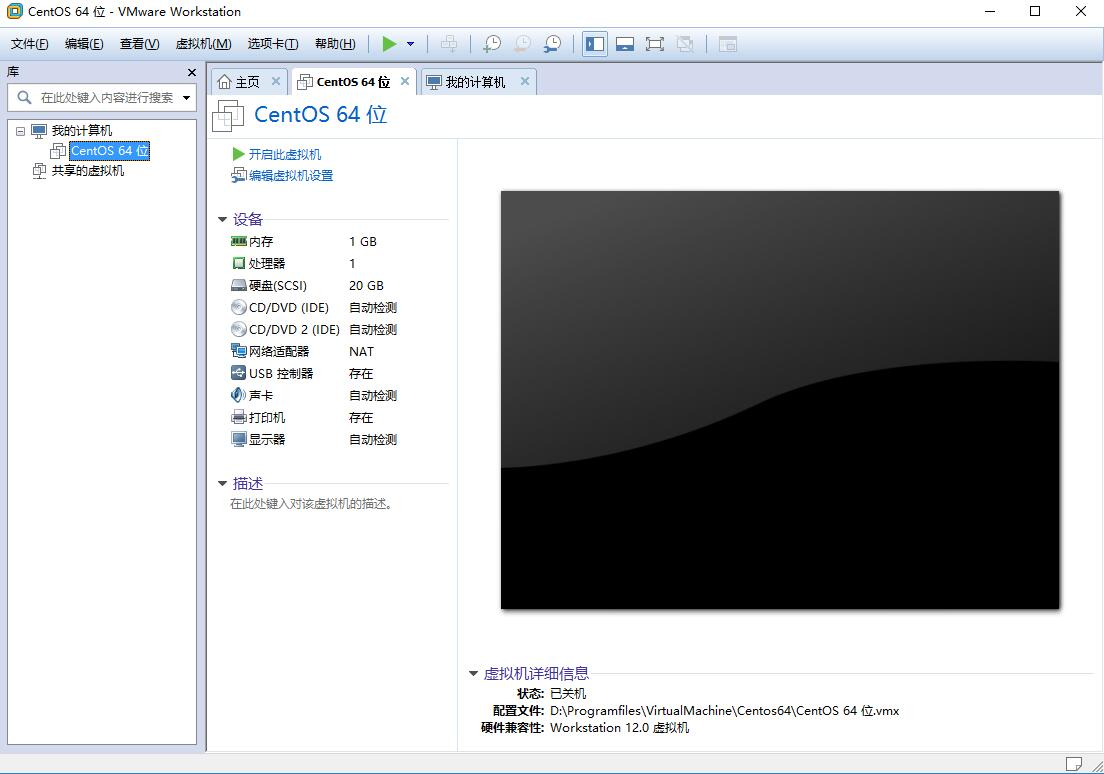Click 已关机 status text
1104x774 pixels.
(567, 694)
